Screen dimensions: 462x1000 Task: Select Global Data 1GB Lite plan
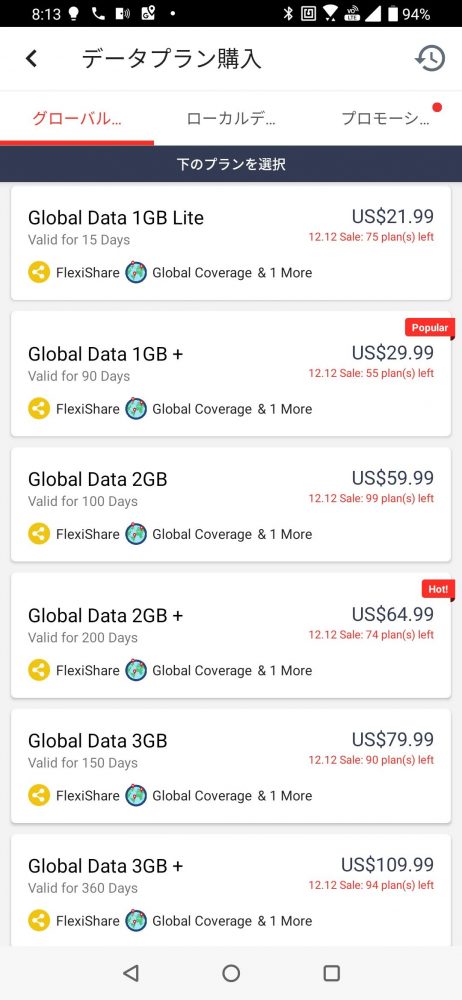231,243
